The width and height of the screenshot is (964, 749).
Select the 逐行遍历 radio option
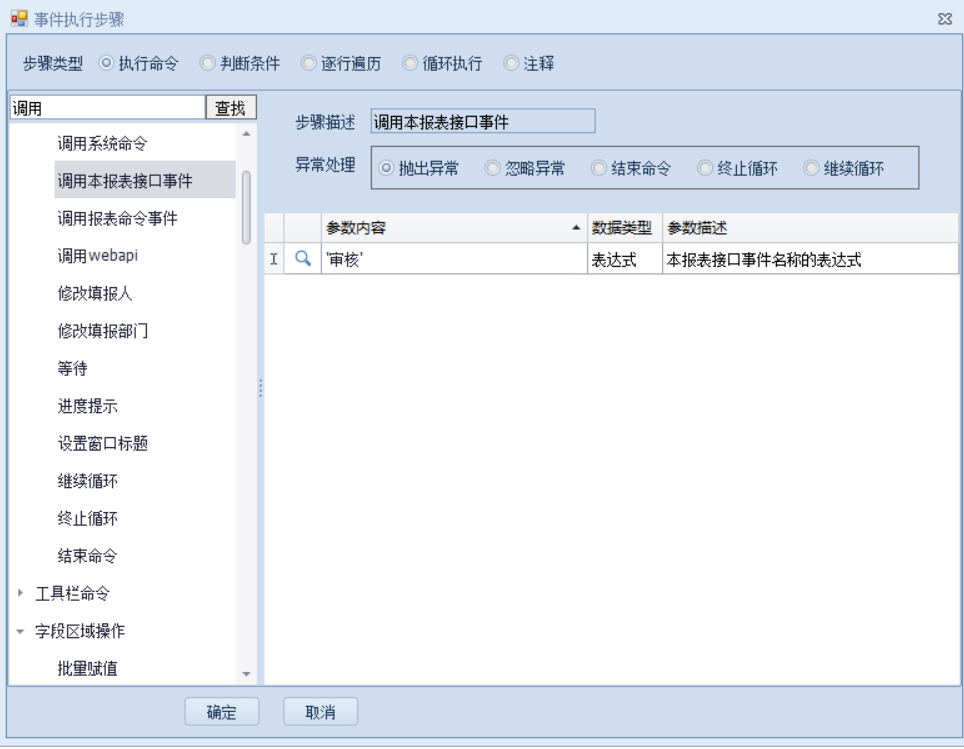[309, 63]
